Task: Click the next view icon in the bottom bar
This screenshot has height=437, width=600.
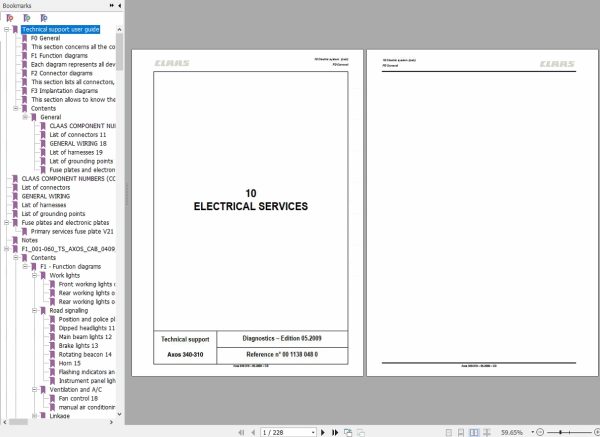Action: (x=360, y=432)
